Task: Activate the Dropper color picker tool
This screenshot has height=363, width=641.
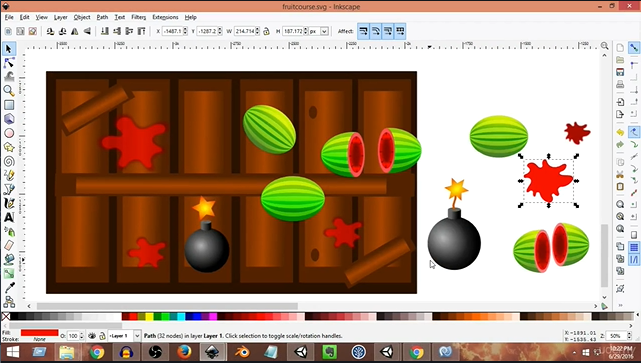Action: click(x=9, y=288)
